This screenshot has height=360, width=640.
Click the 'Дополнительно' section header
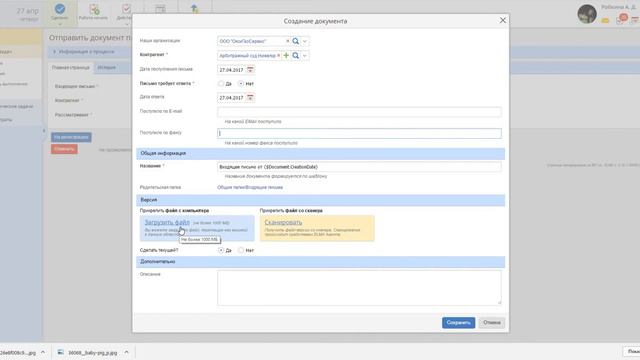[x=320, y=262]
